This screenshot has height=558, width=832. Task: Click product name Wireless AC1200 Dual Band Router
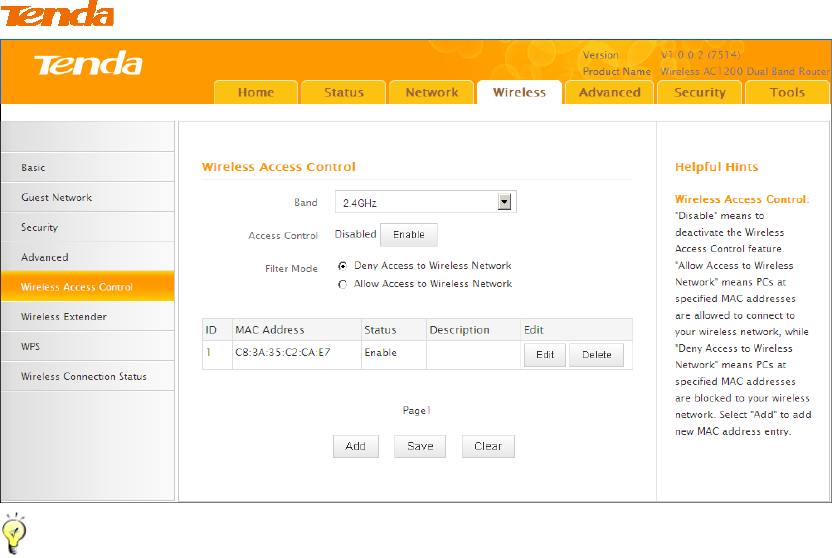(745, 72)
